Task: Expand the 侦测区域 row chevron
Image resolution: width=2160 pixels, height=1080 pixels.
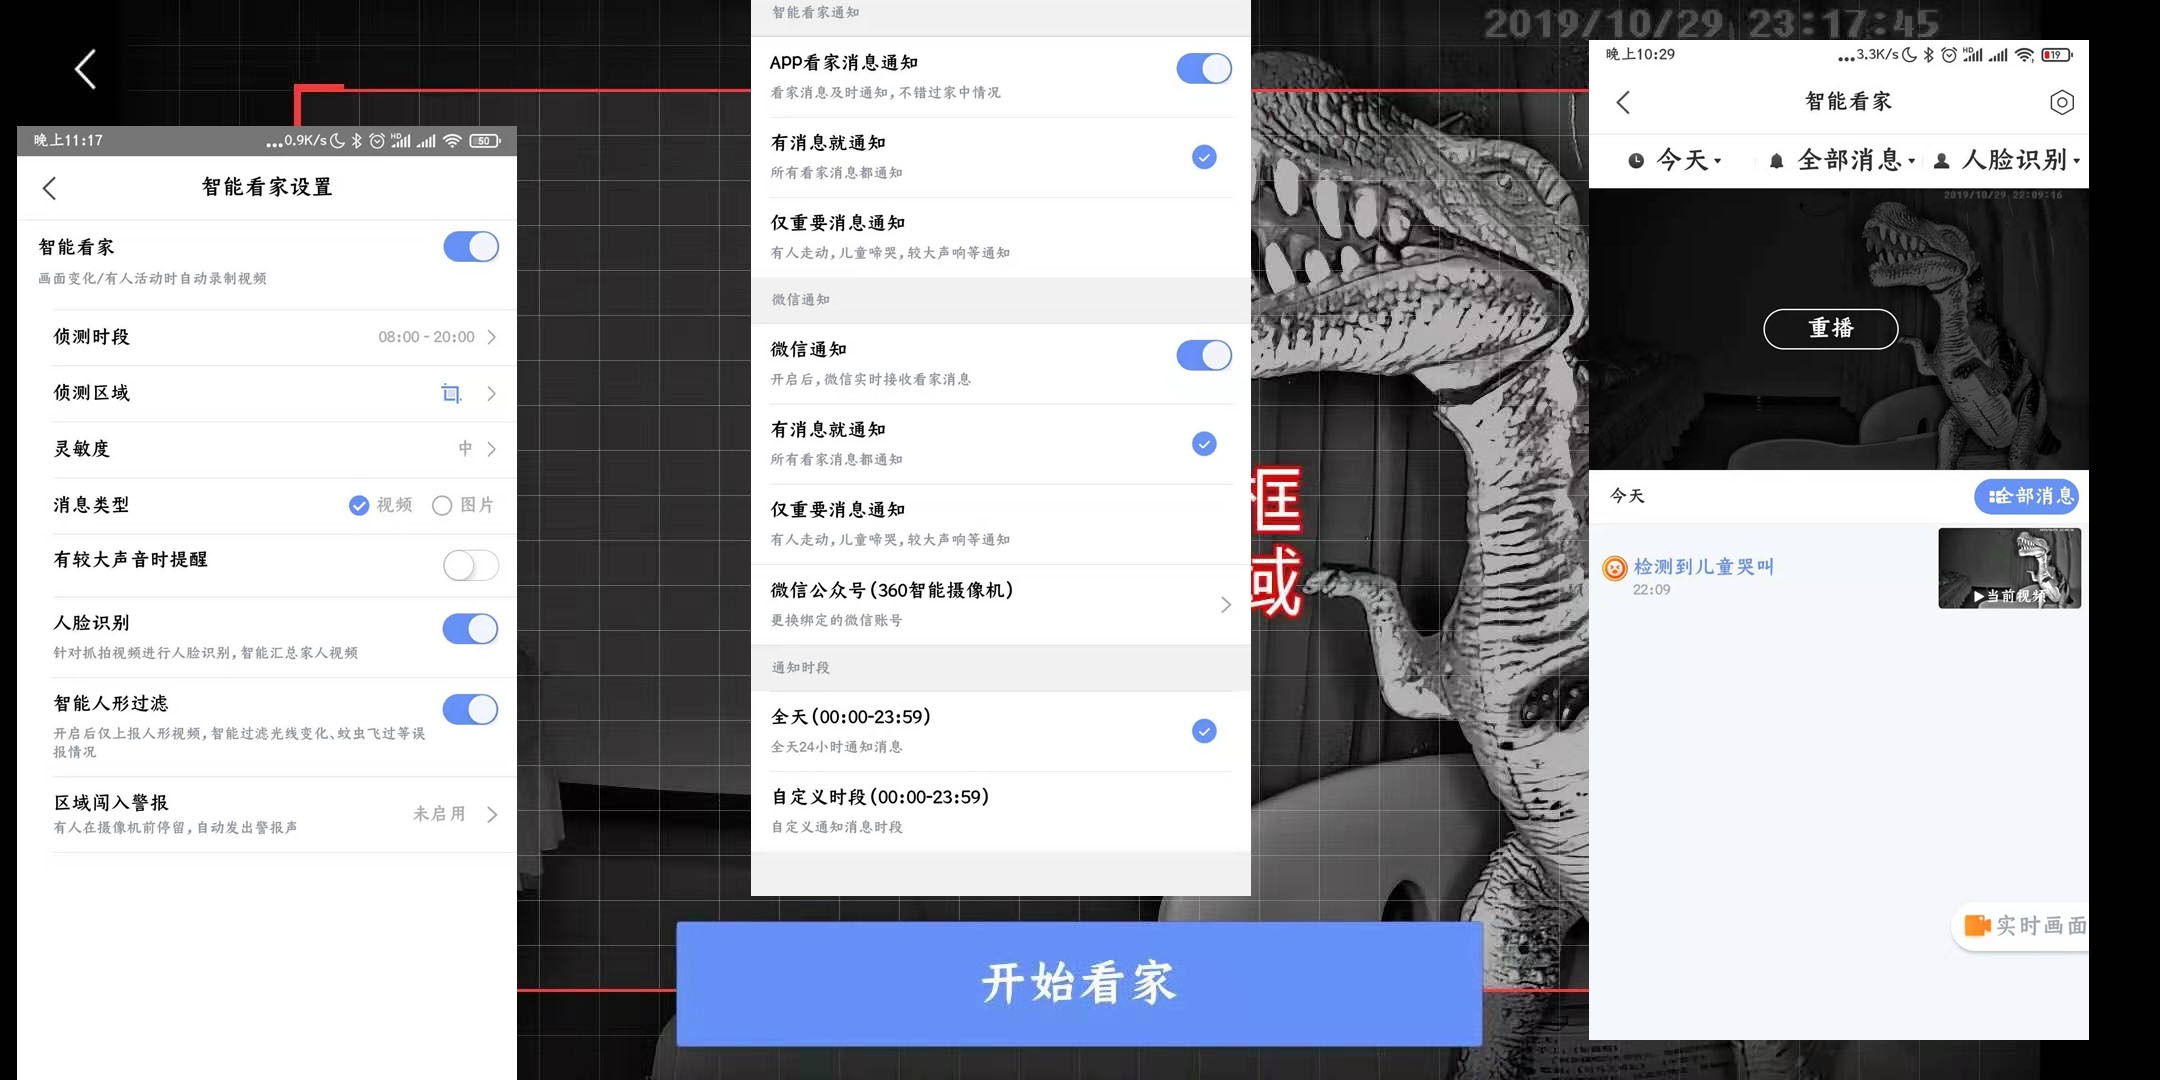Action: coord(491,393)
